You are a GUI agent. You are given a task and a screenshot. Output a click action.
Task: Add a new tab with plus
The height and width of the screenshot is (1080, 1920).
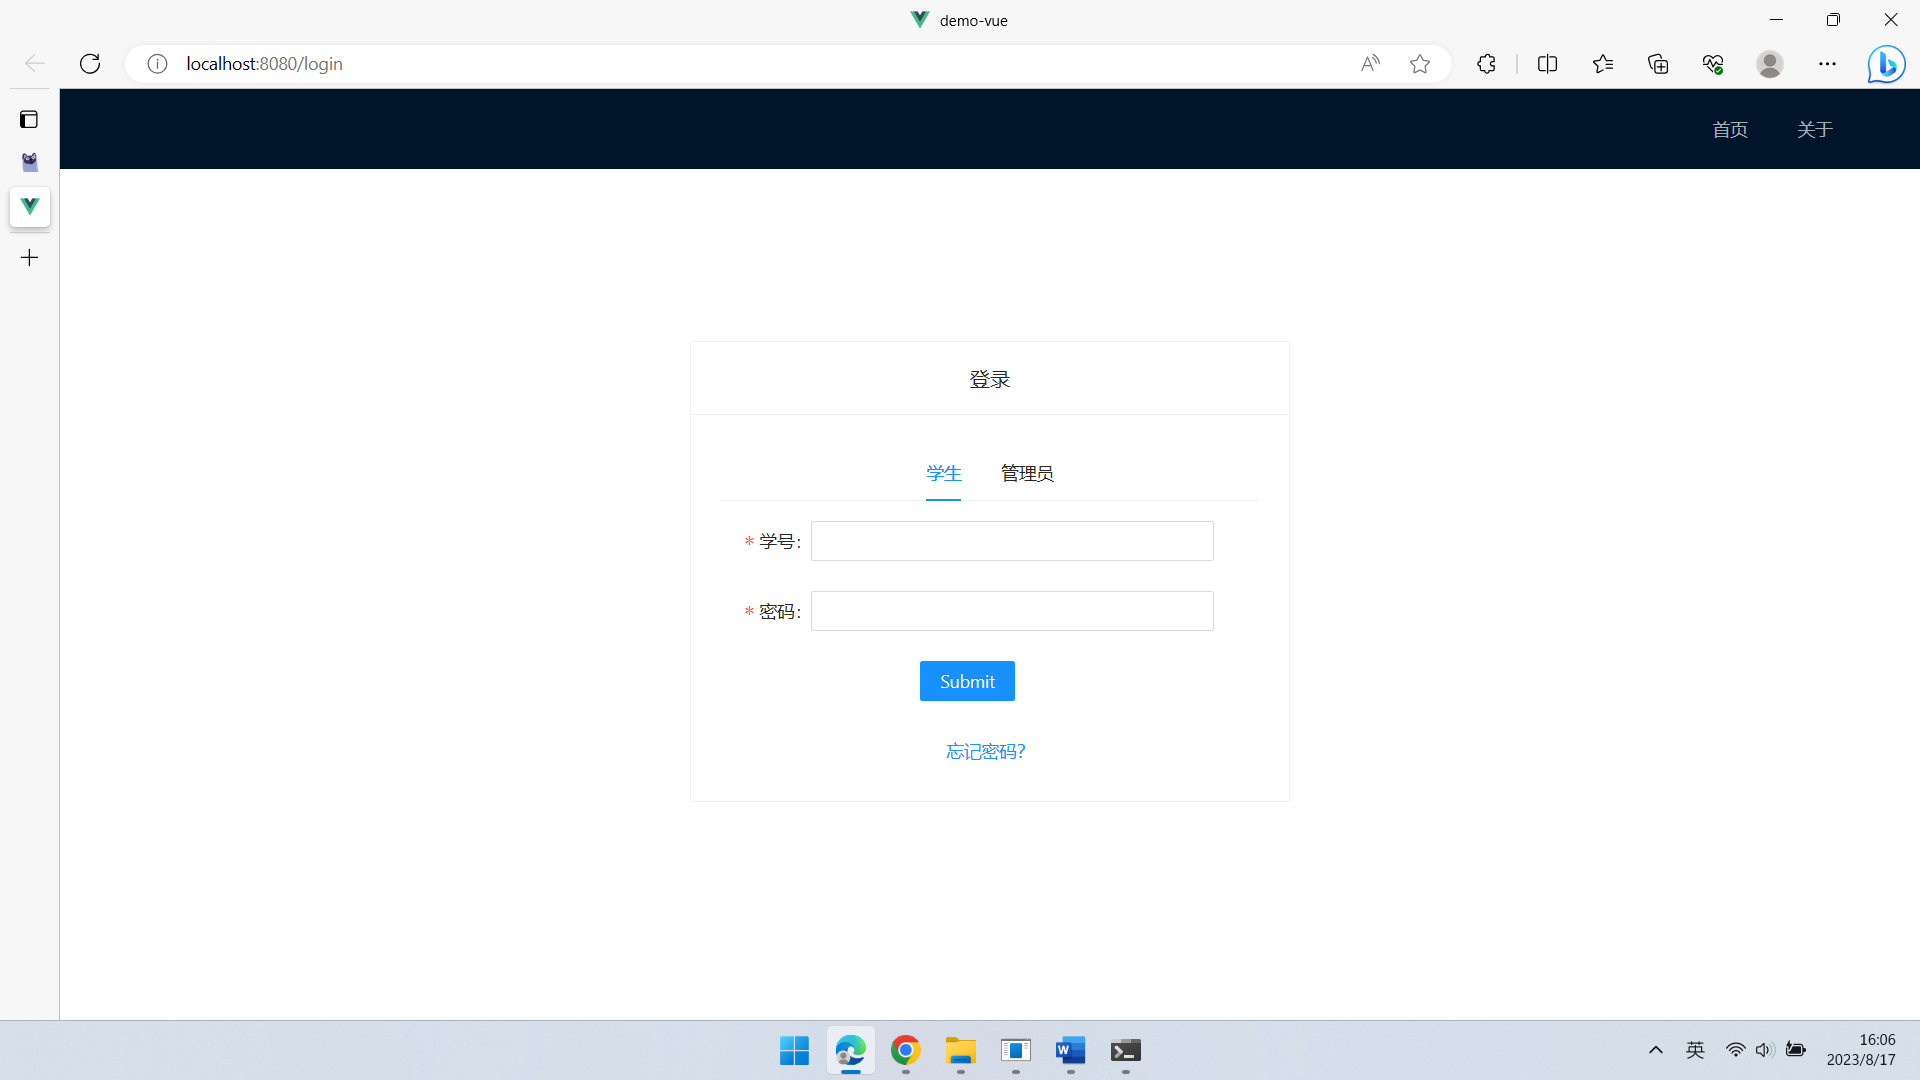[29, 258]
